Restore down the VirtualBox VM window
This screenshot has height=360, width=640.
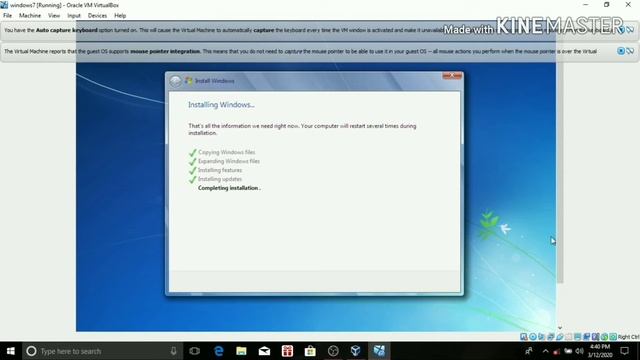tap(607, 5)
